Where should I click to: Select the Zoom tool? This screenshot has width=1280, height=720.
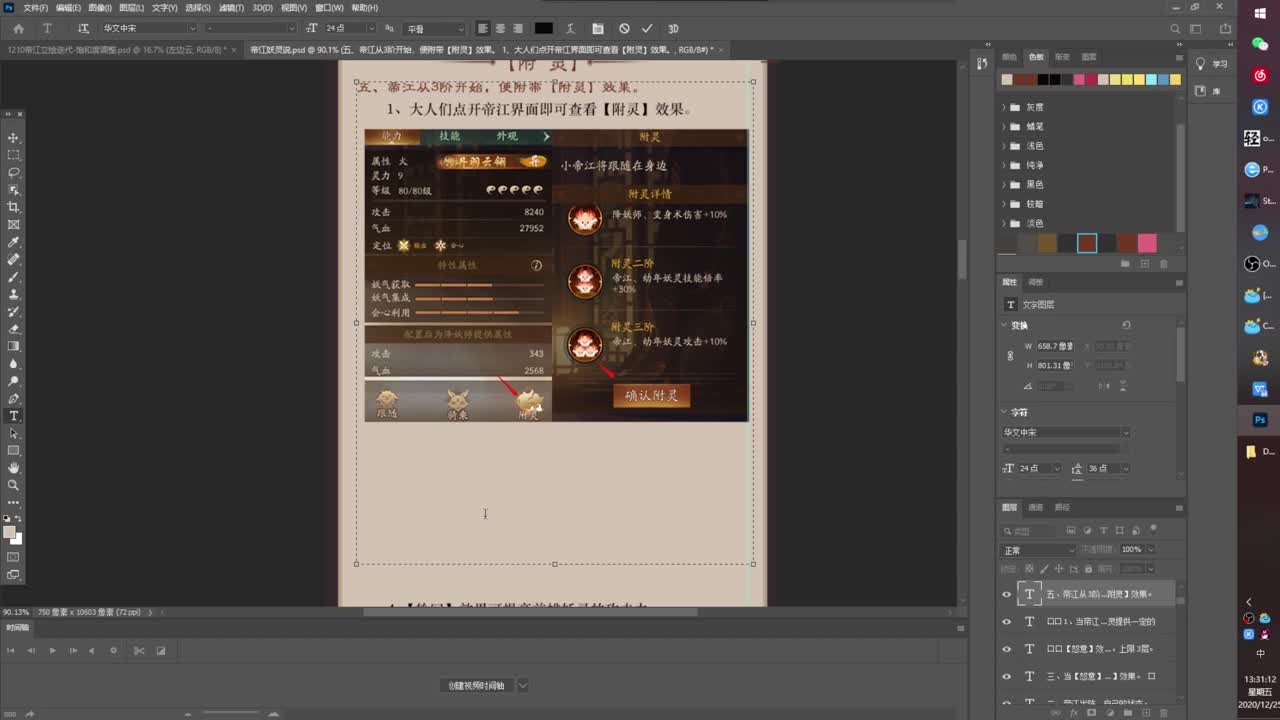pos(14,485)
